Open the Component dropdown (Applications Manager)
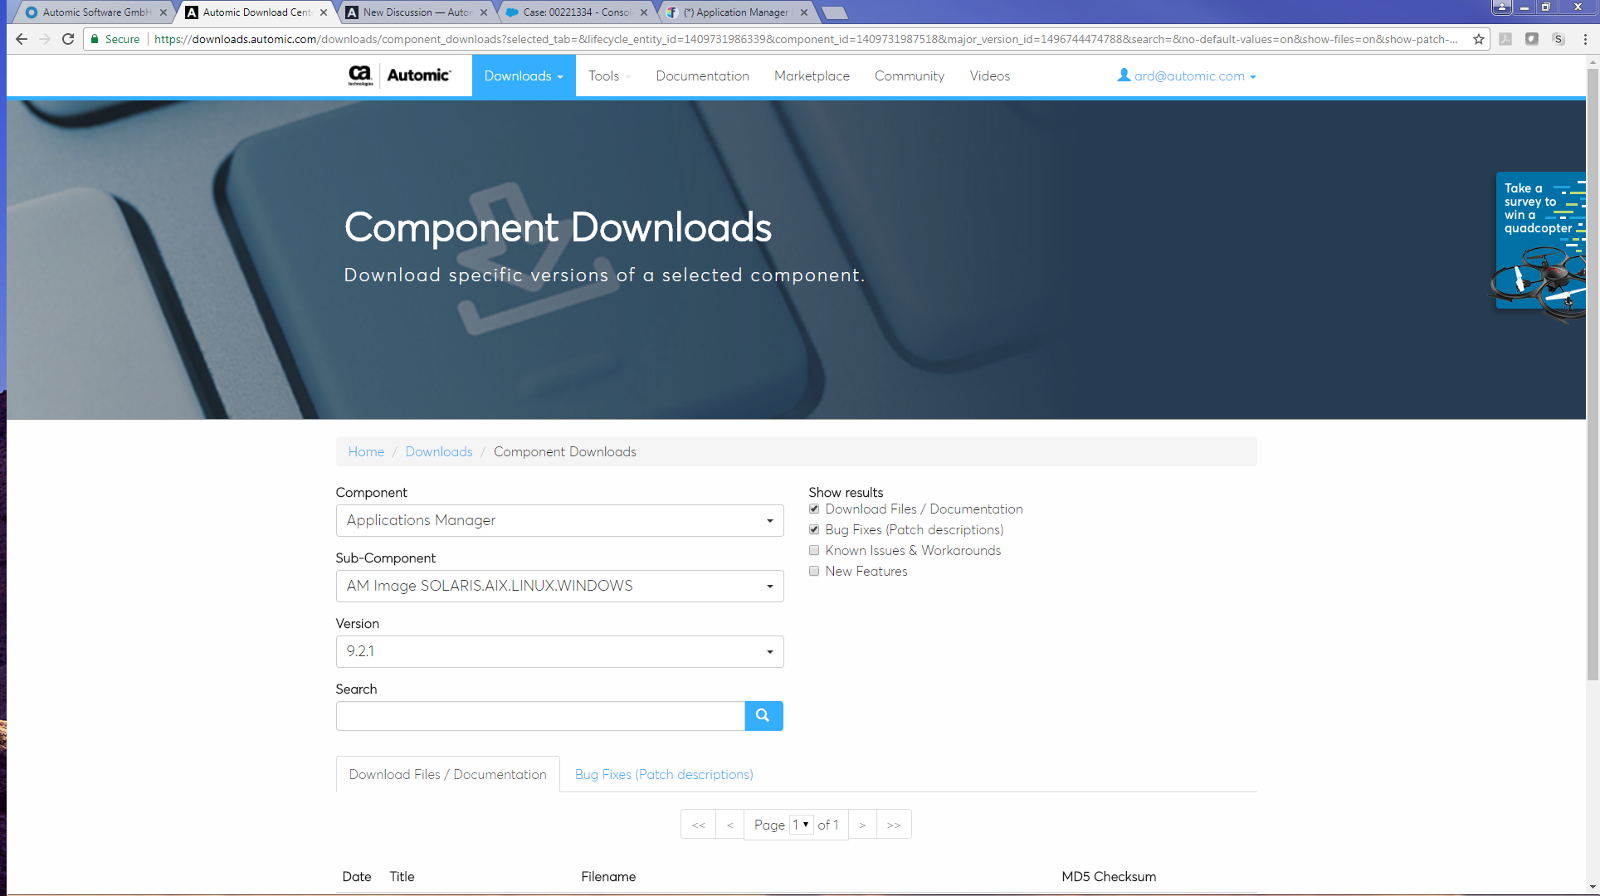 pos(559,520)
